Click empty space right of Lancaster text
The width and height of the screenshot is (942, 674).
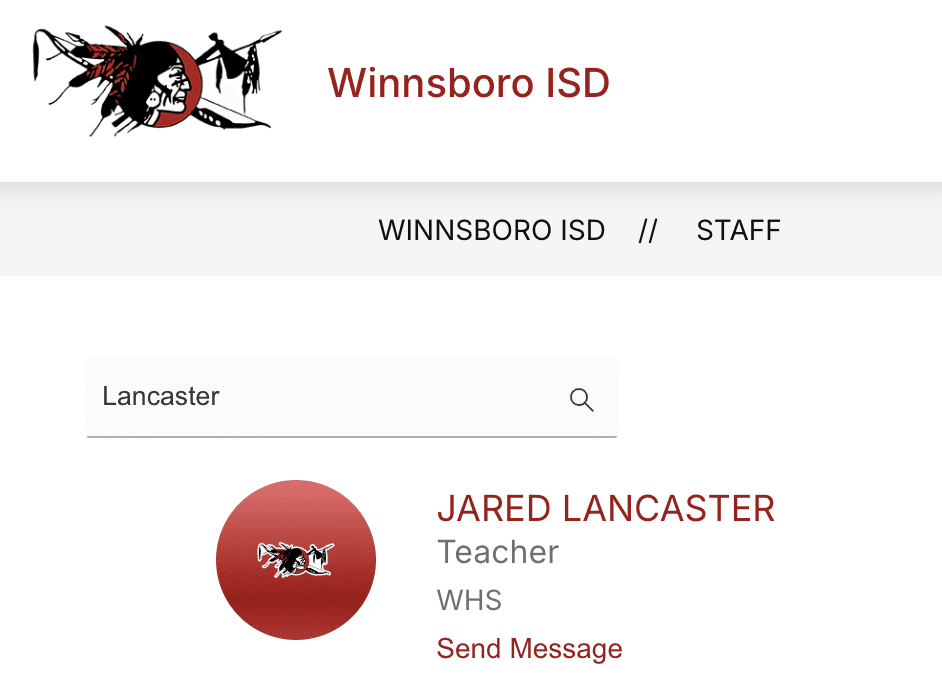[390, 396]
